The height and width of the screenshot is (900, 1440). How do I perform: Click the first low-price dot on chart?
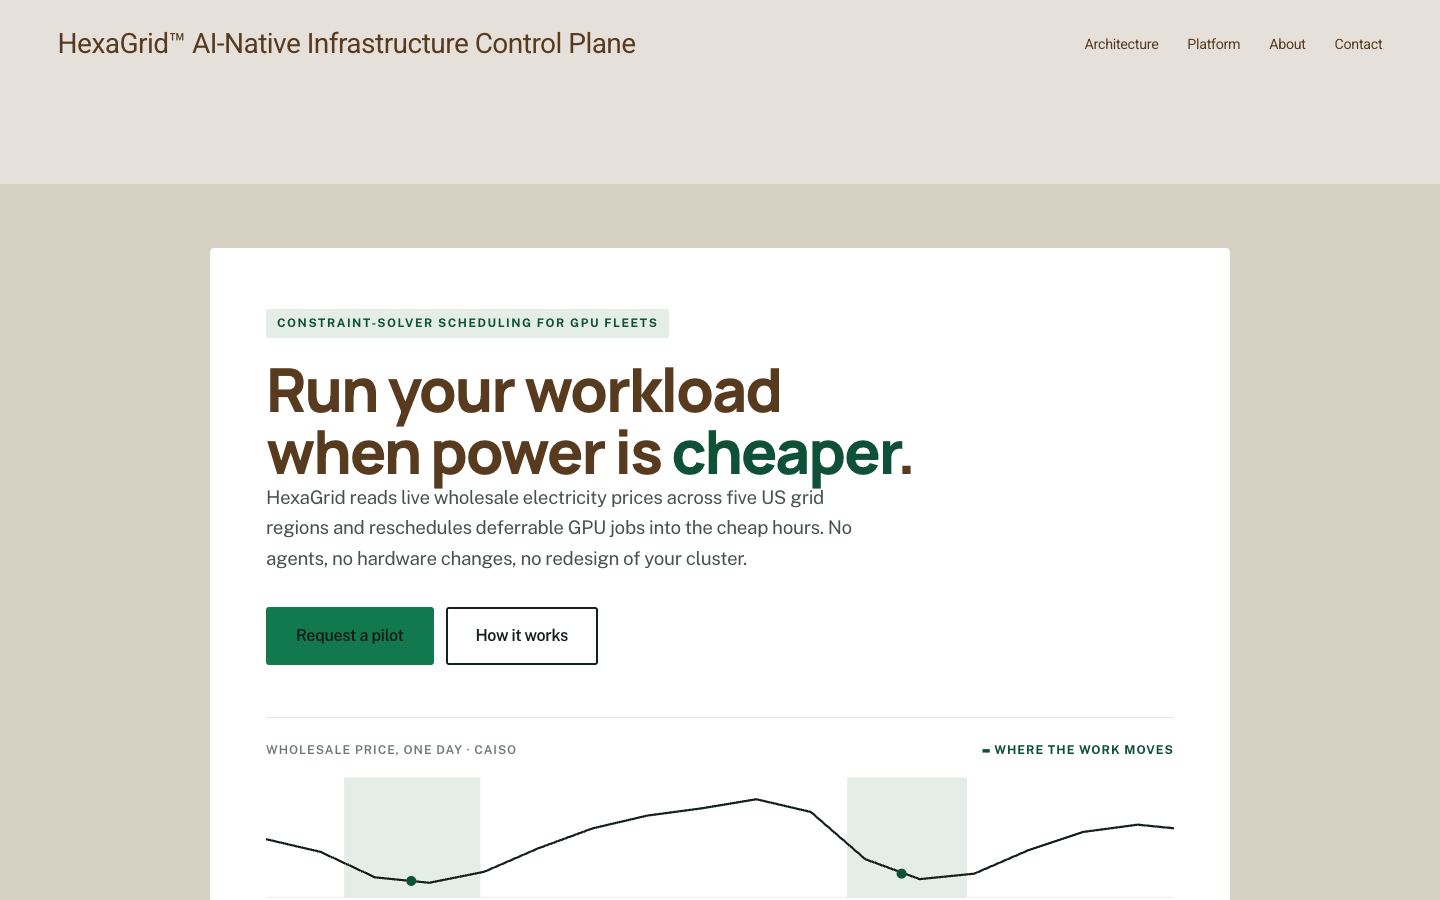pos(411,881)
